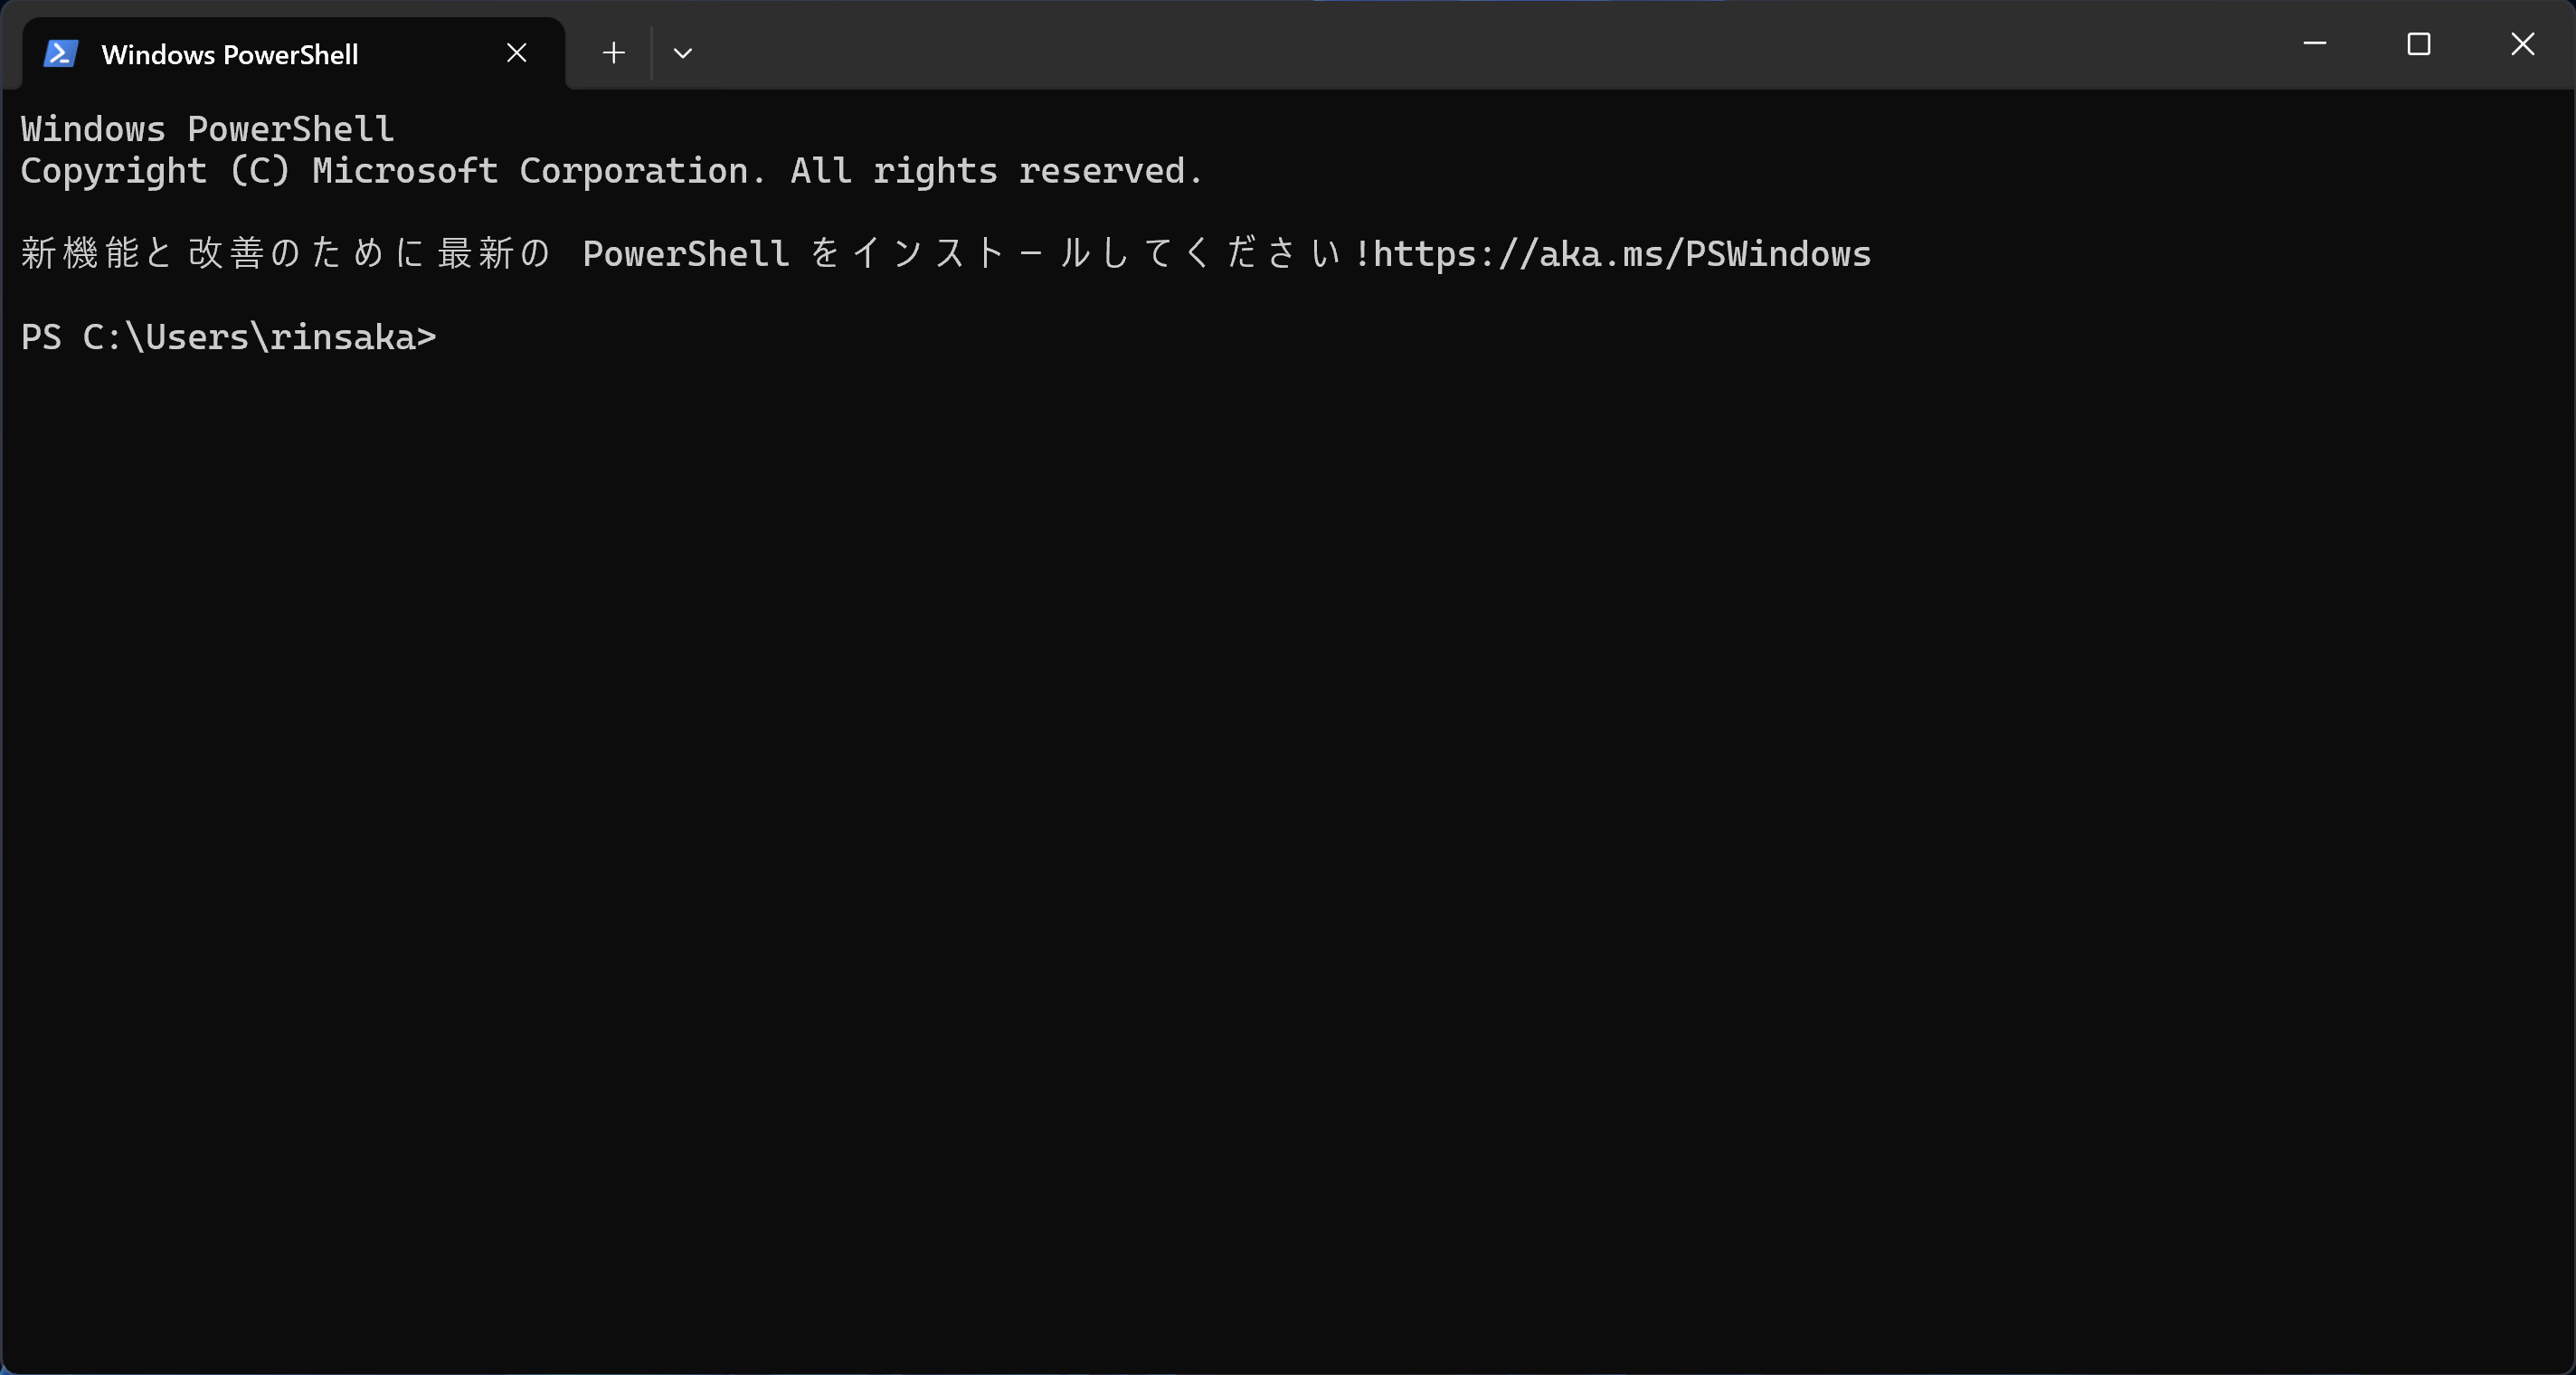Click the word PowerShell in the Japanese message
Image resolution: width=2576 pixels, height=1375 pixels.
686,254
